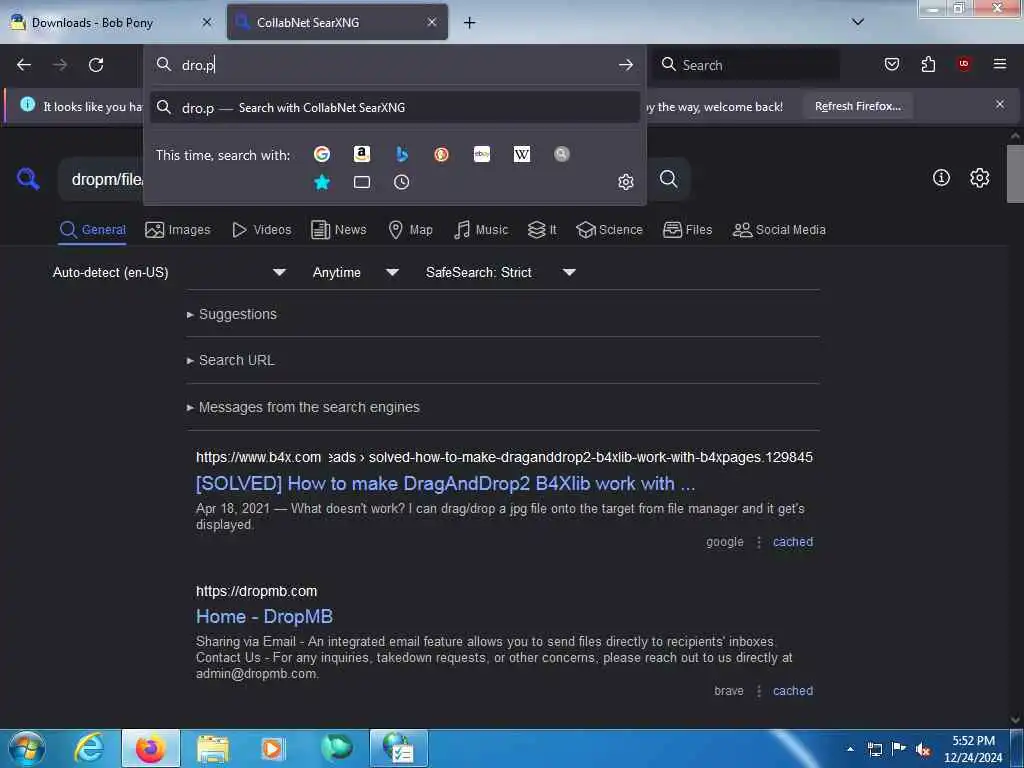Click the SearXNG search submit magnifier
1024x768 pixels.
(668, 178)
